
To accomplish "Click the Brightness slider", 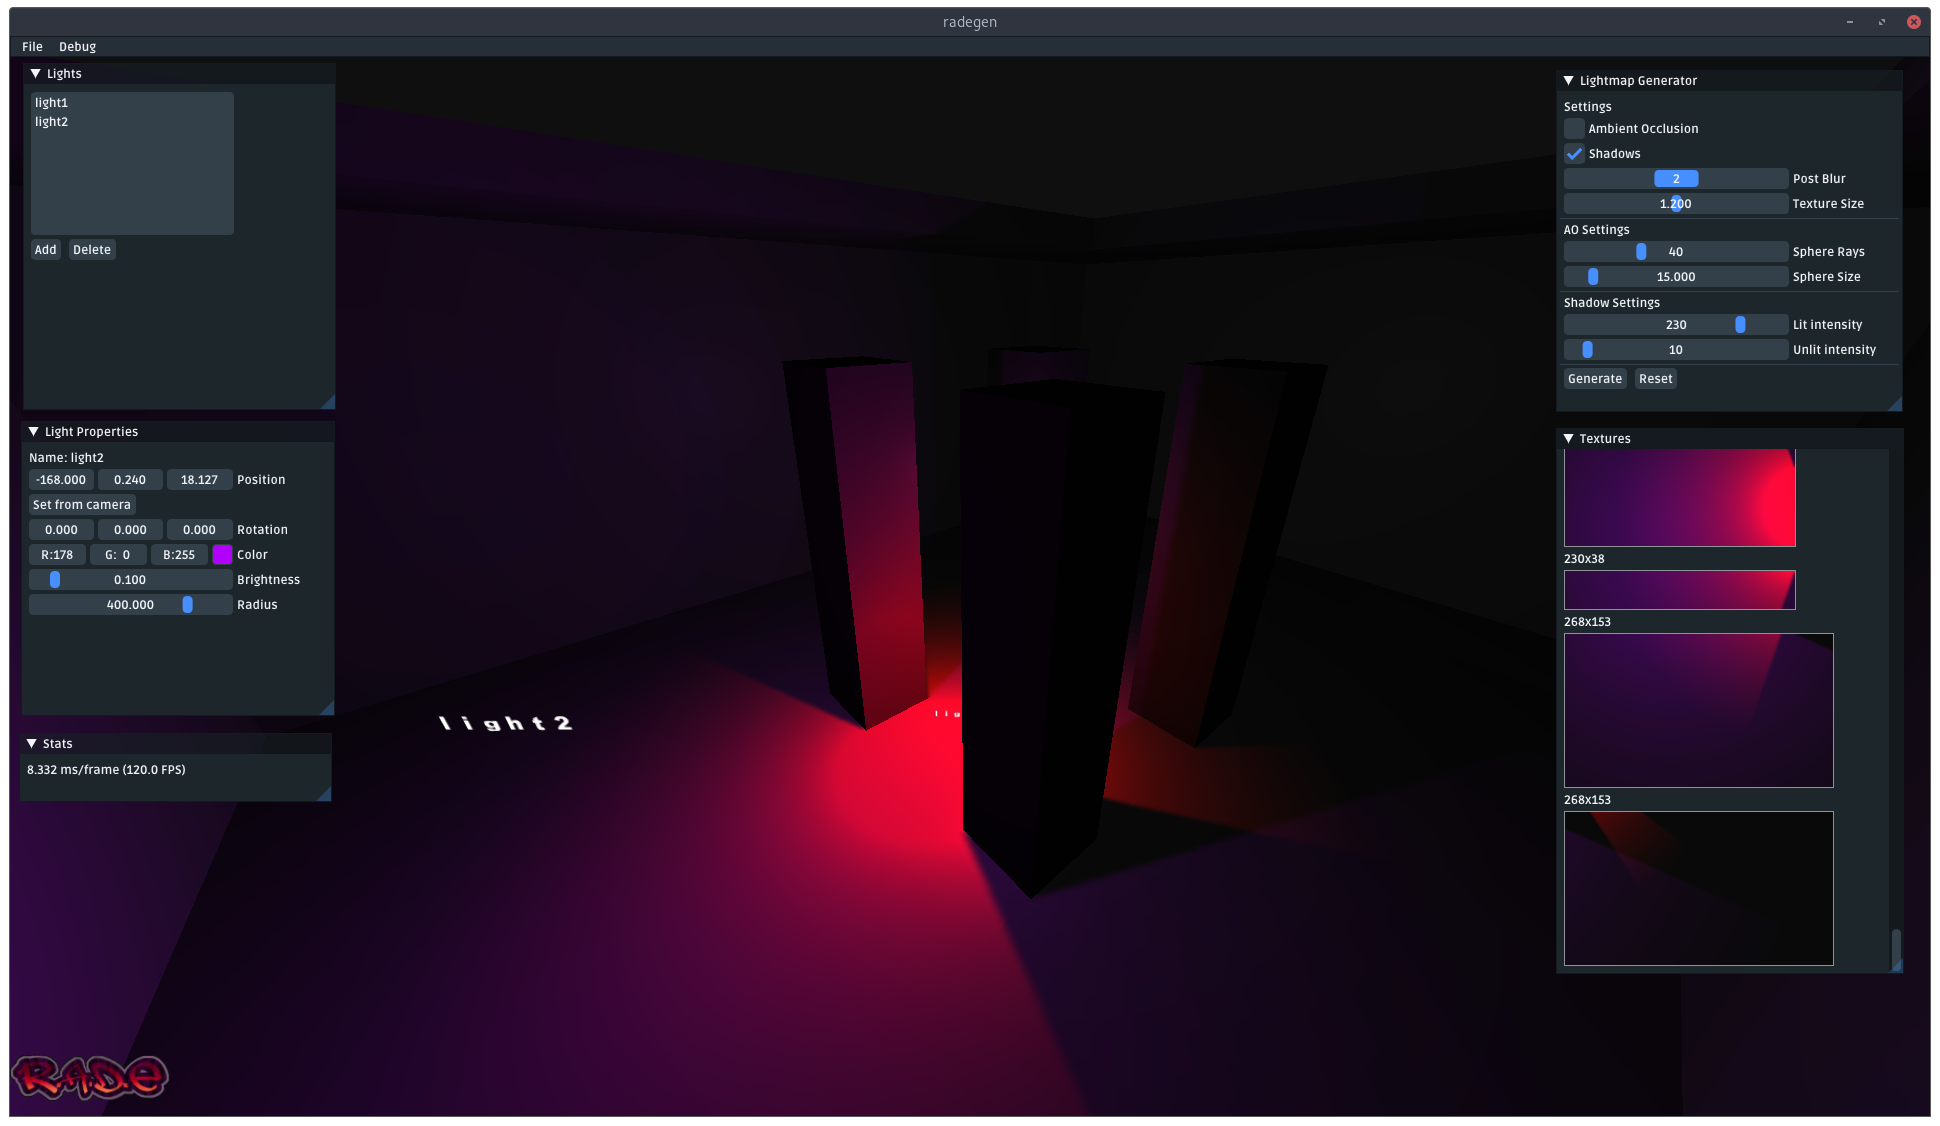I will point(130,580).
